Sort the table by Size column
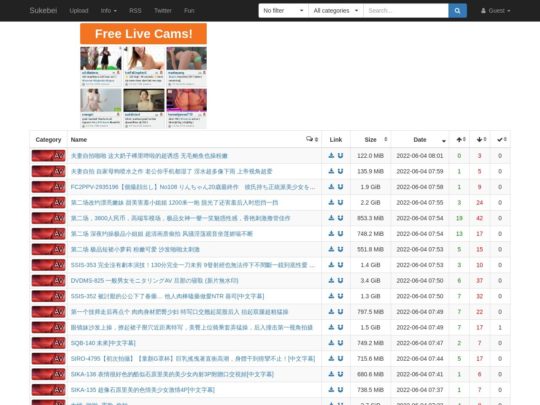Image resolution: width=540 pixels, height=405 pixels. [371, 139]
